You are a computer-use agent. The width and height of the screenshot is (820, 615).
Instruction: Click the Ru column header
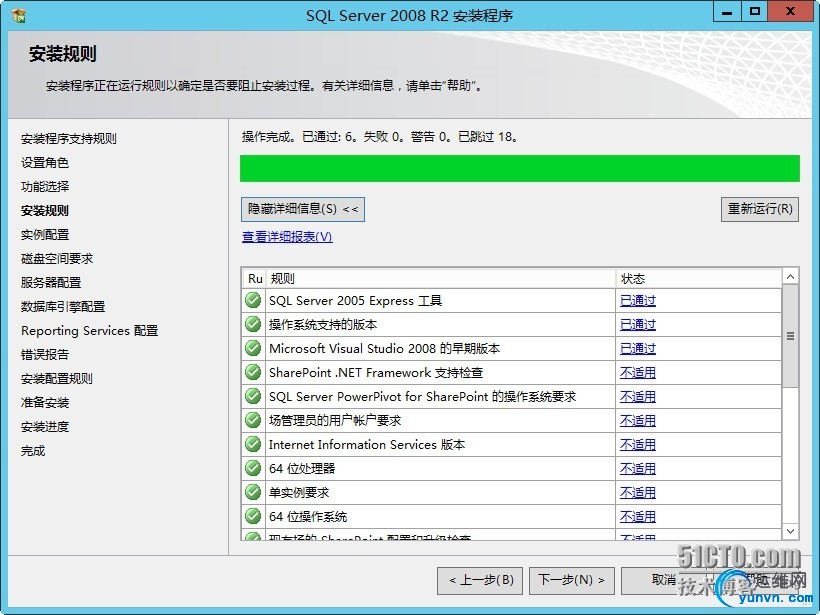point(255,279)
